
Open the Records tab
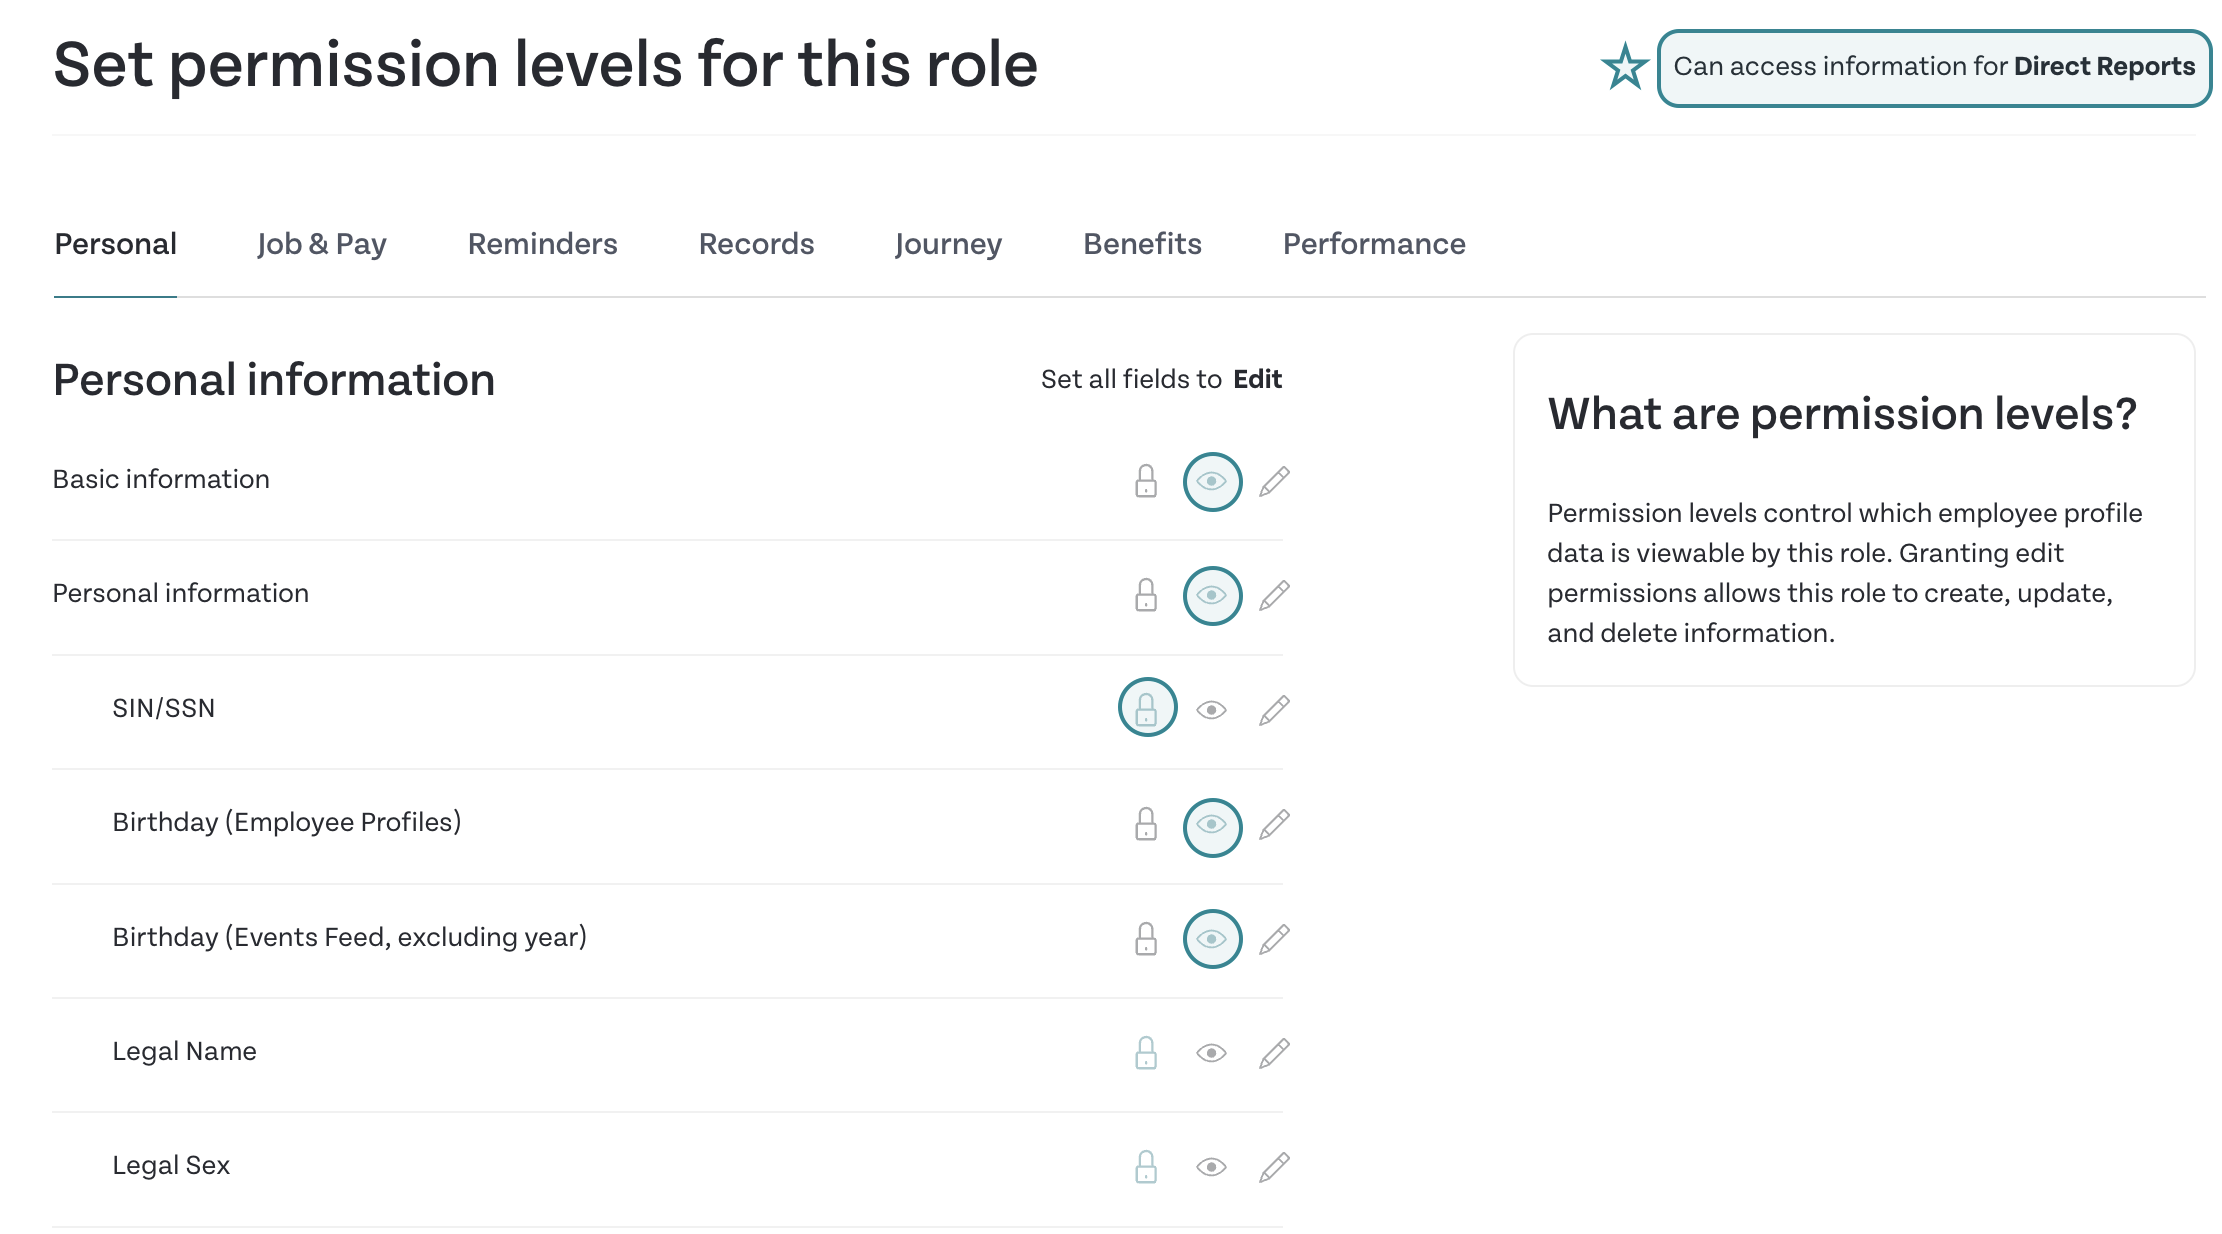[x=756, y=244]
